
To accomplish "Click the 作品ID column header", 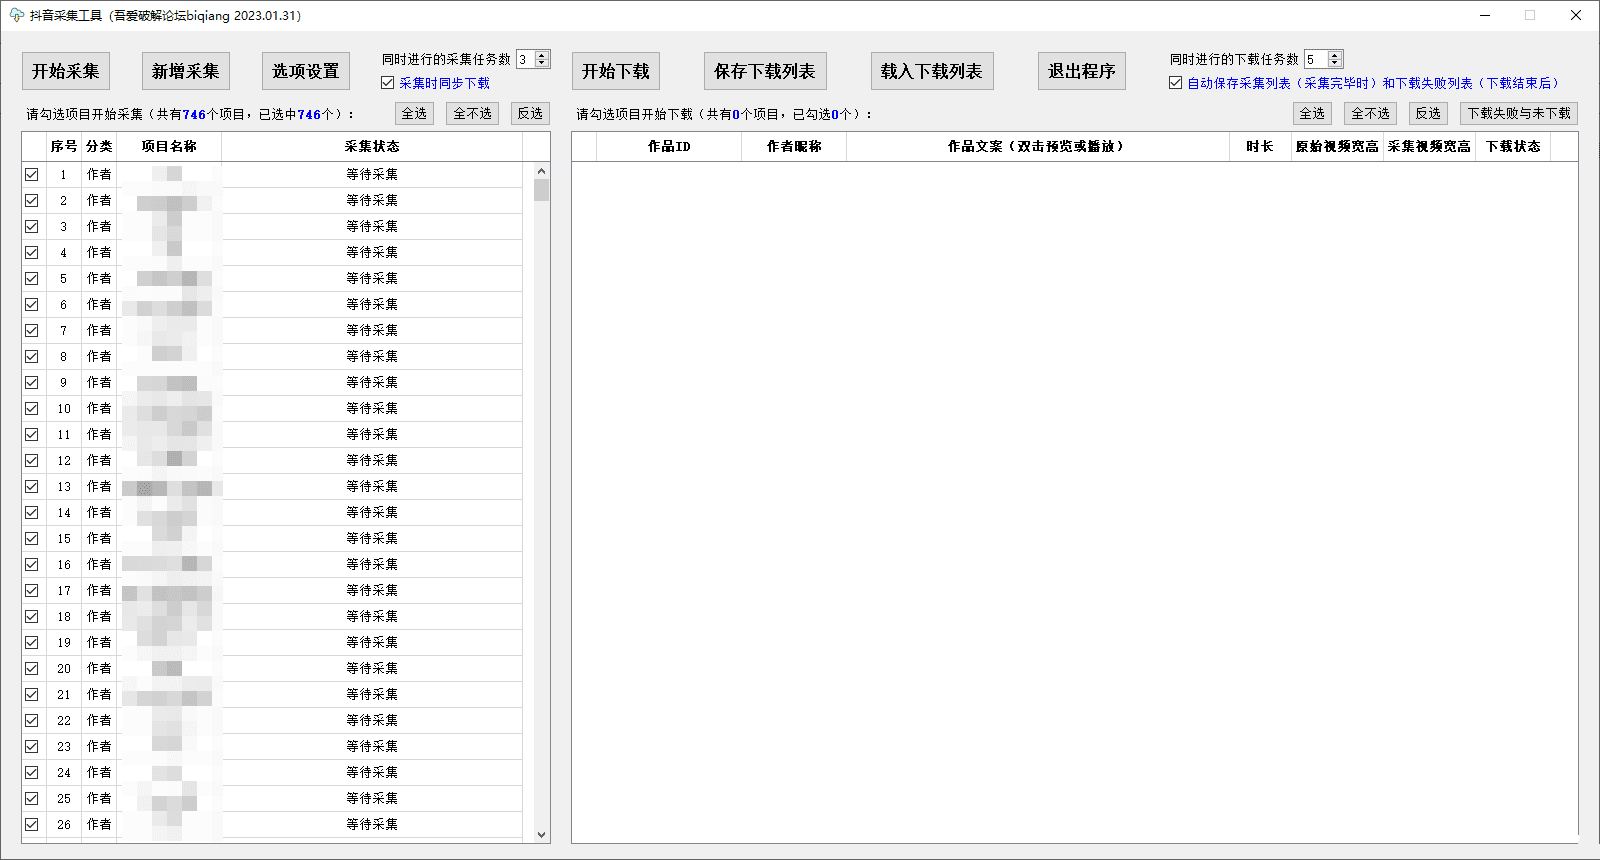I will (669, 146).
